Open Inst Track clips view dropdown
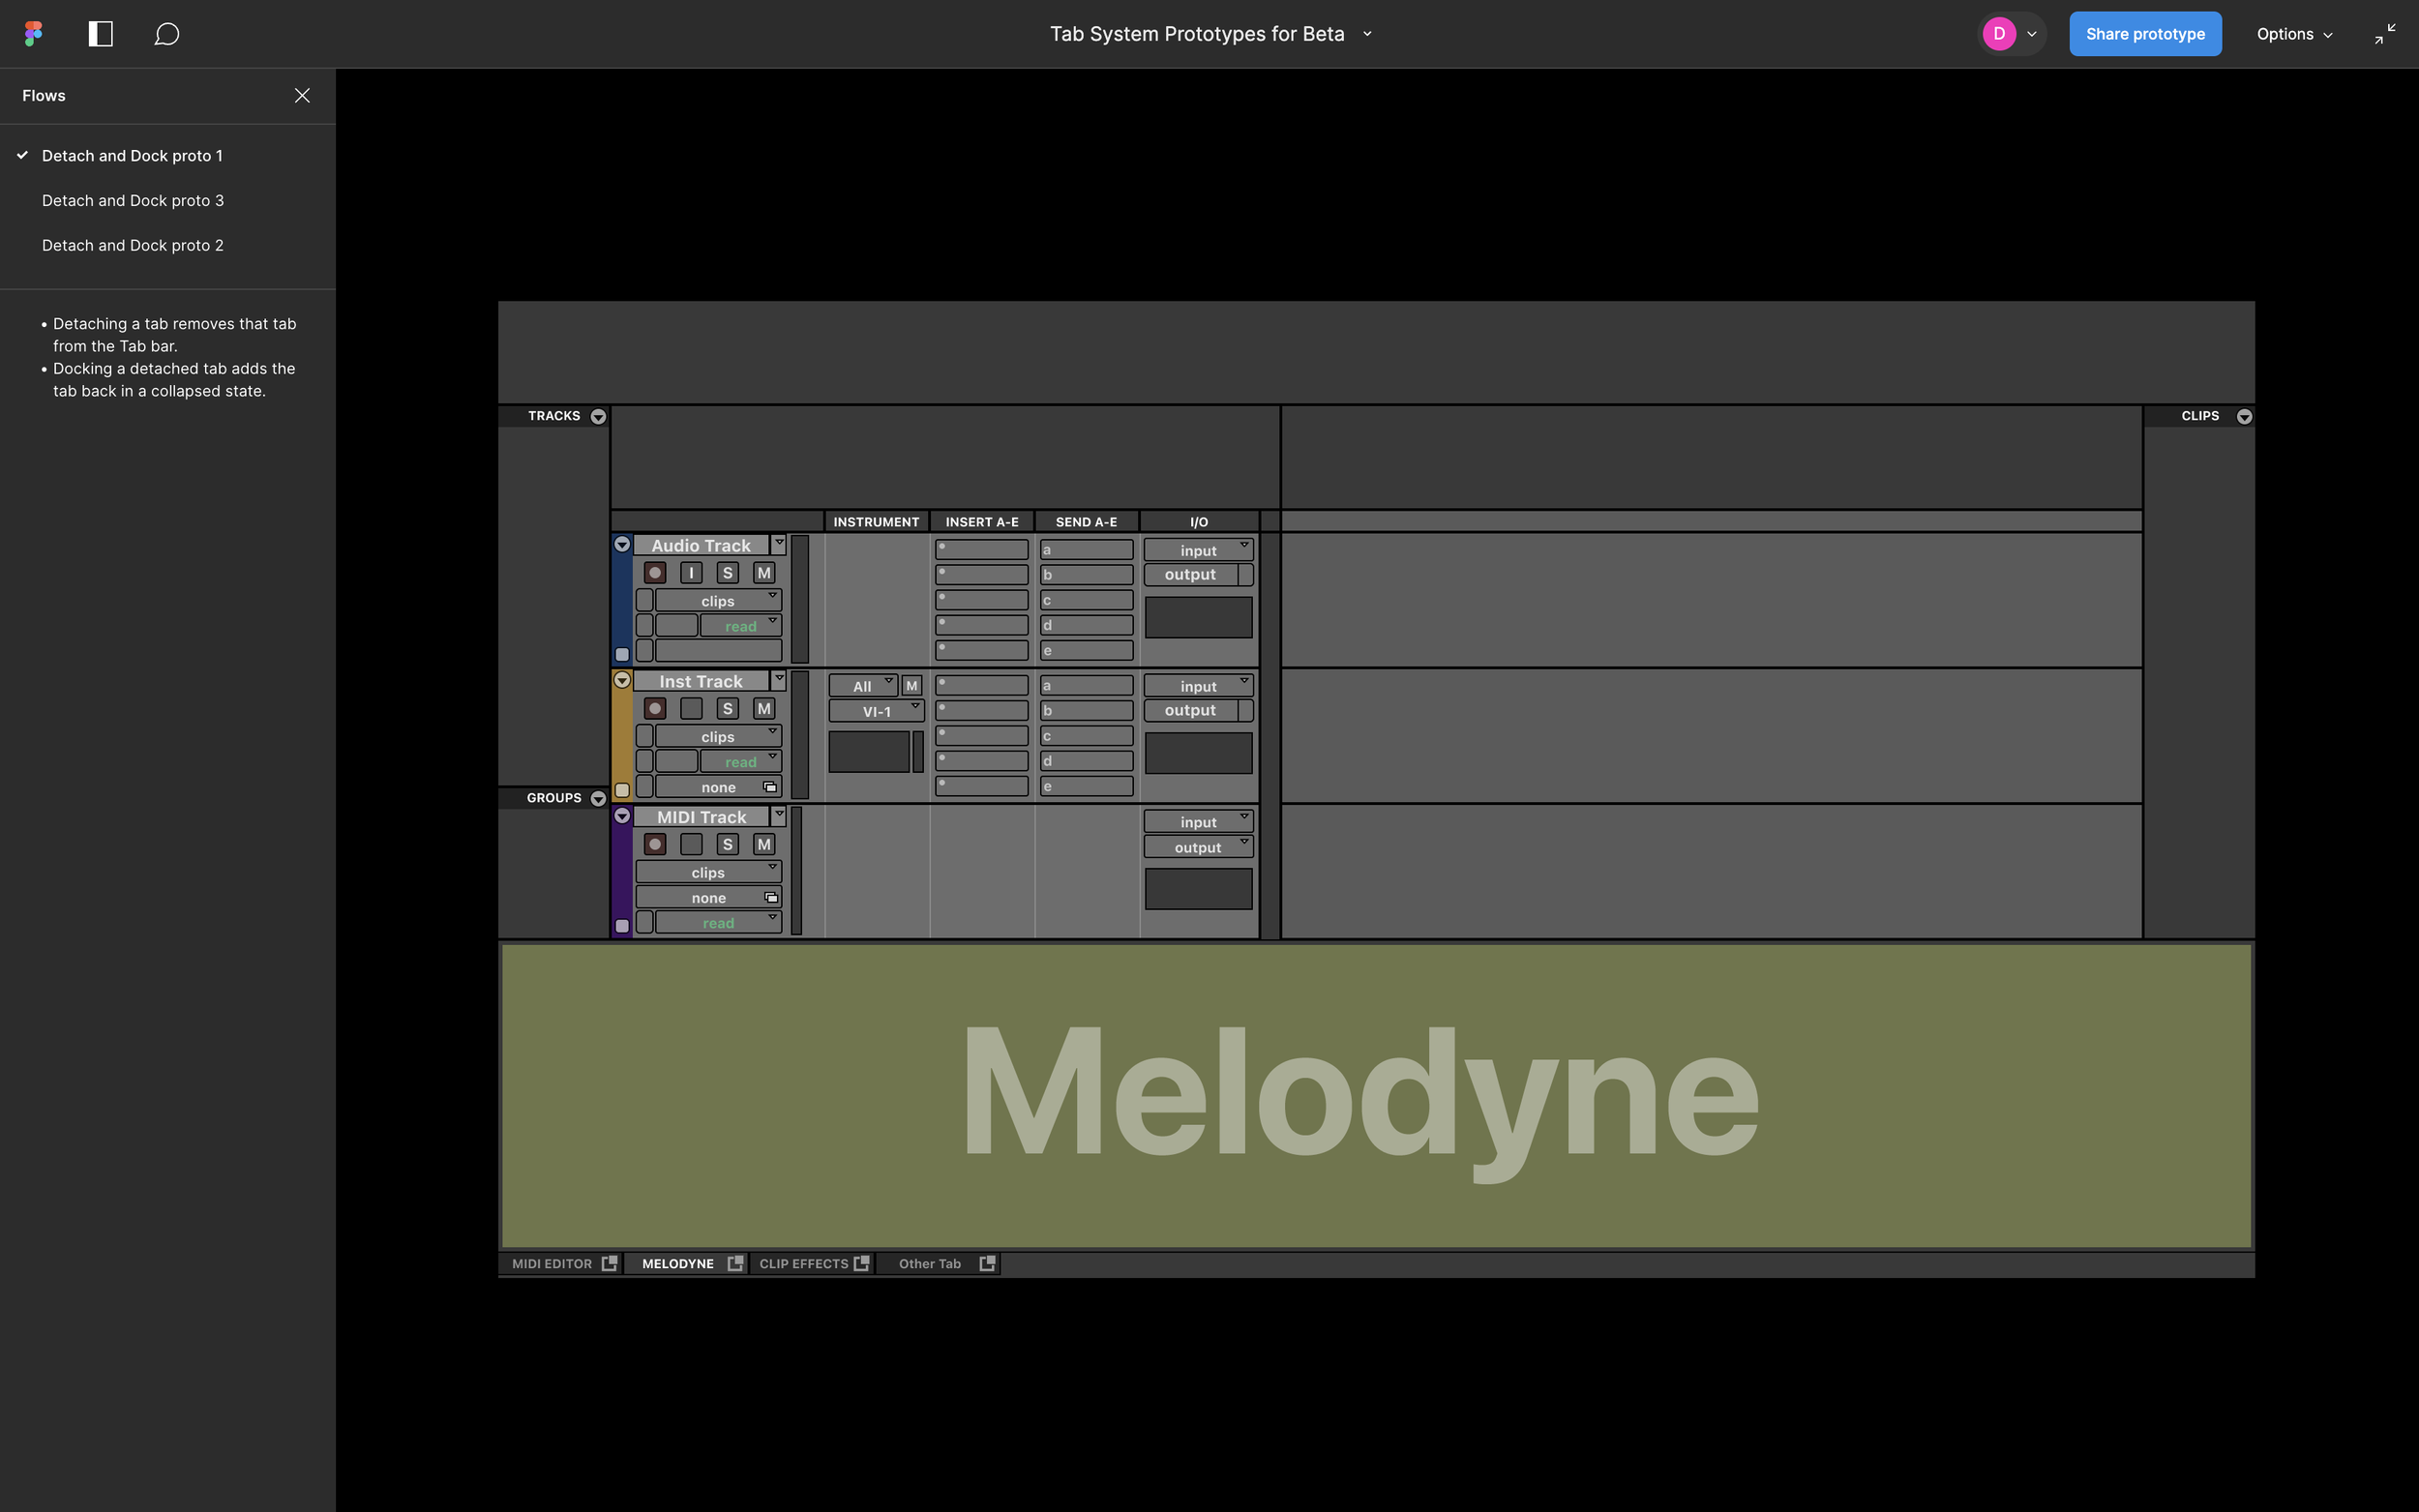 pyautogui.click(x=718, y=737)
